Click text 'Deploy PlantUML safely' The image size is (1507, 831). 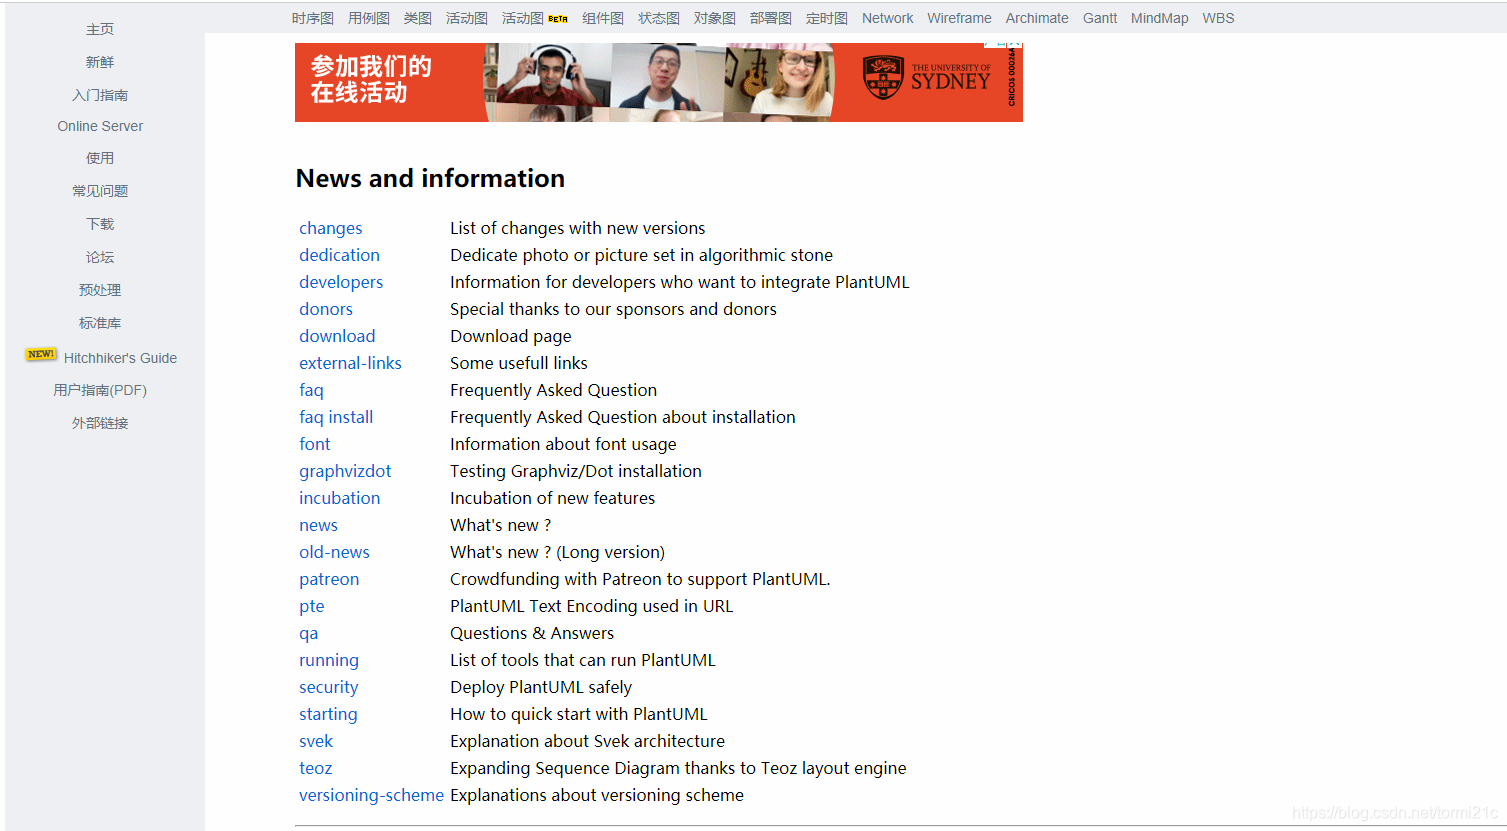pyautogui.click(x=541, y=687)
